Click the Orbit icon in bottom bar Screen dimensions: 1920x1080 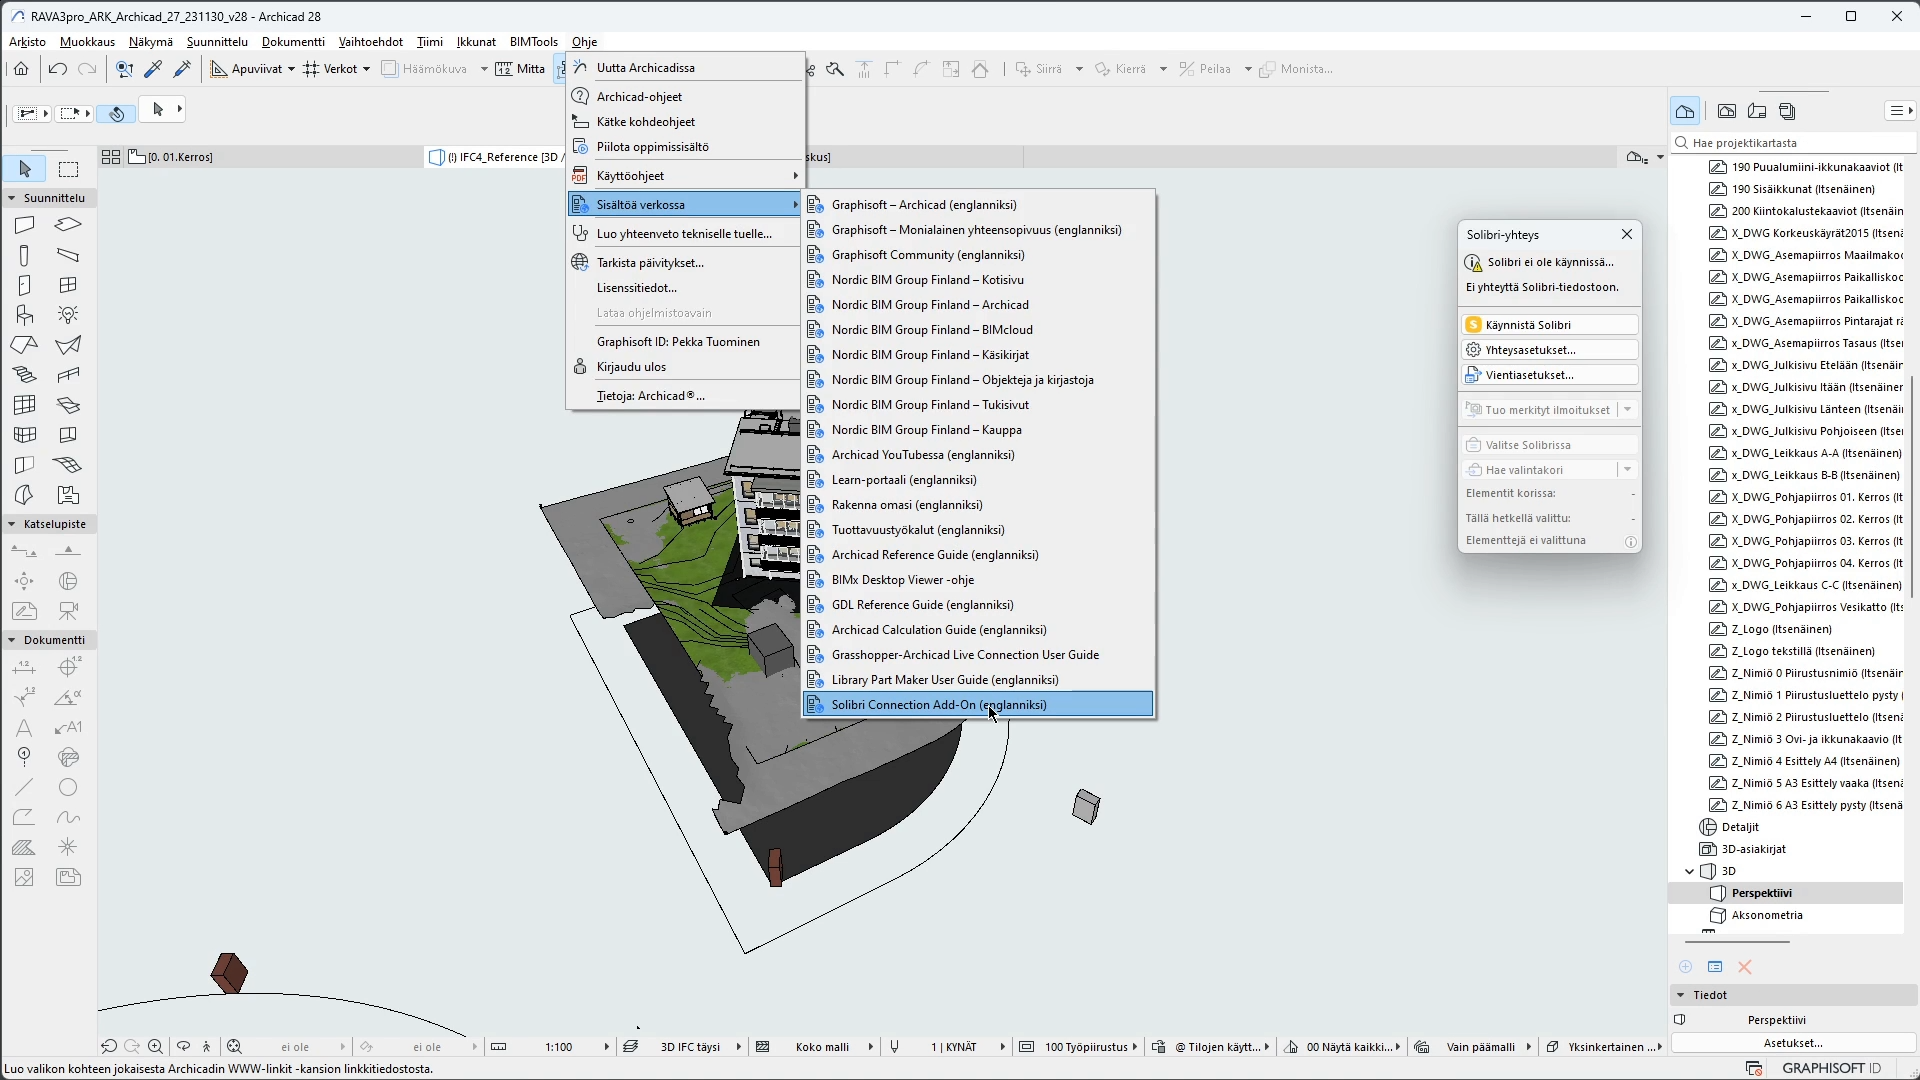pos(183,1047)
